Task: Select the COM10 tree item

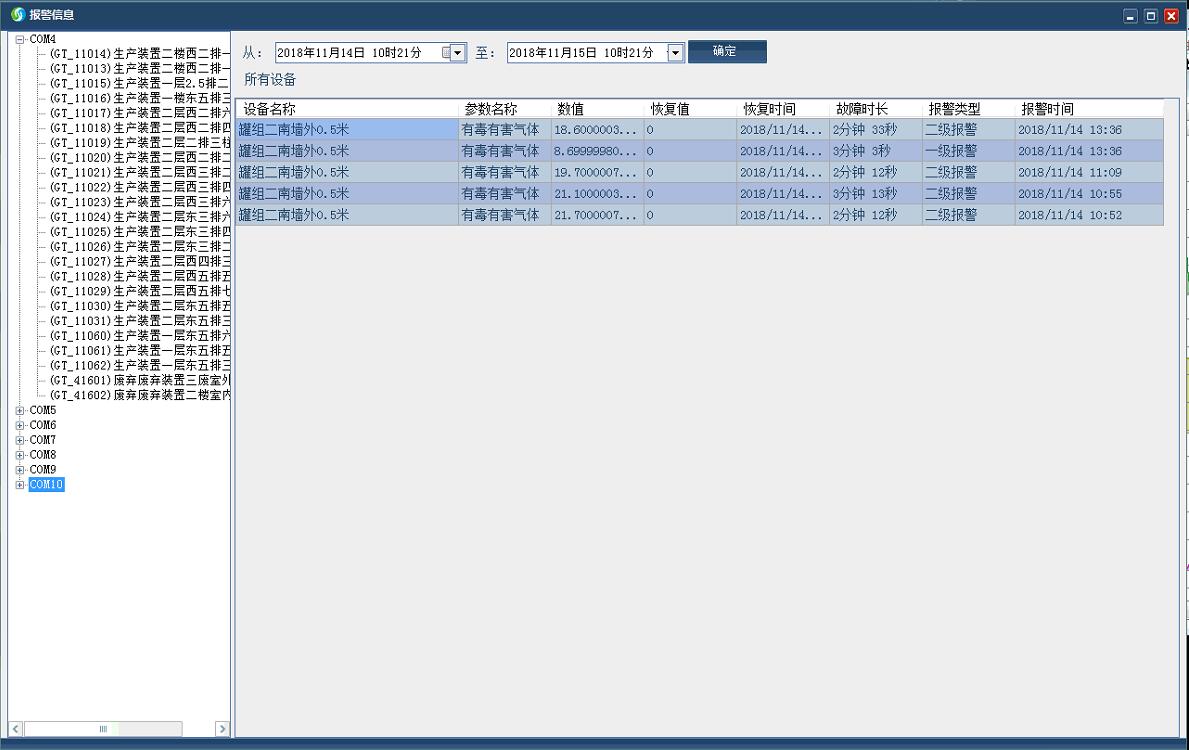Action: click(46, 485)
